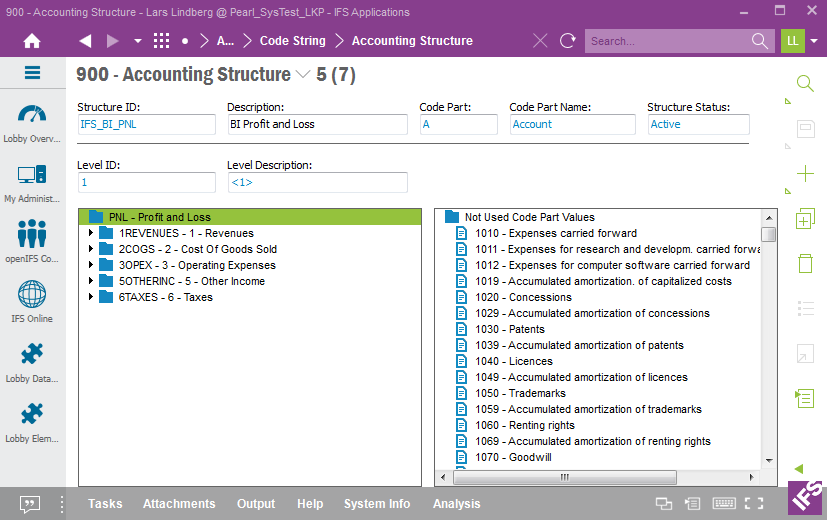Click the search magnifier in right panel
This screenshot has width=827, height=520.
(805, 83)
